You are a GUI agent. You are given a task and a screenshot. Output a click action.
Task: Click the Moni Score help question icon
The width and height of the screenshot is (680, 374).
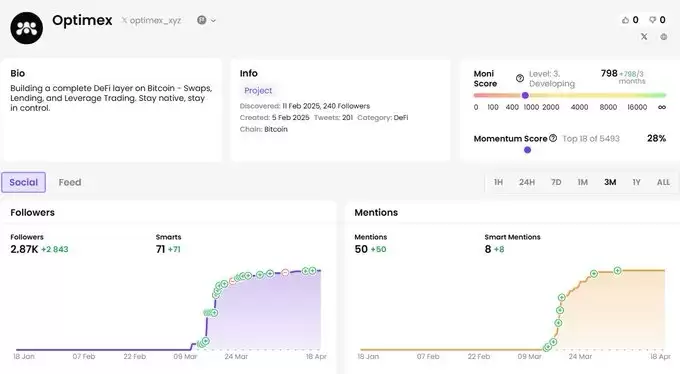coord(520,78)
